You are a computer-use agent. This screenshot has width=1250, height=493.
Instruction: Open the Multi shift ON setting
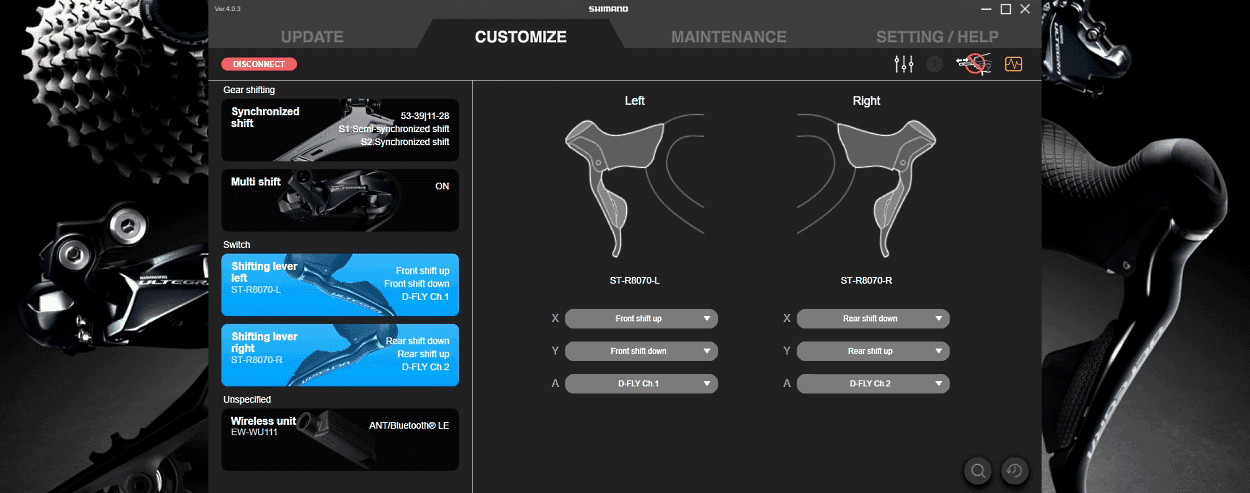pyautogui.click(x=340, y=199)
